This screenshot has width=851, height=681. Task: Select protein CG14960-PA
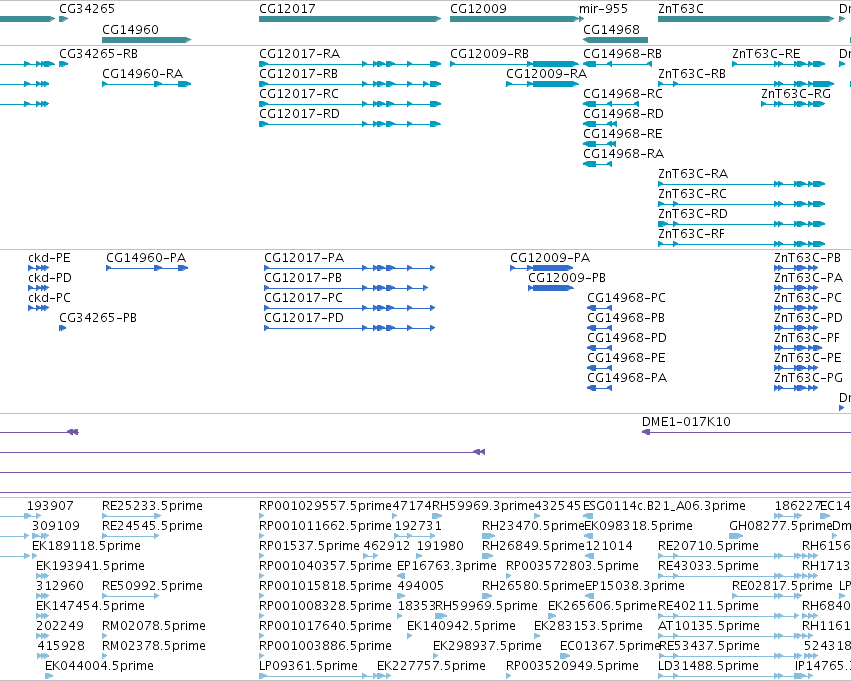tap(146, 258)
